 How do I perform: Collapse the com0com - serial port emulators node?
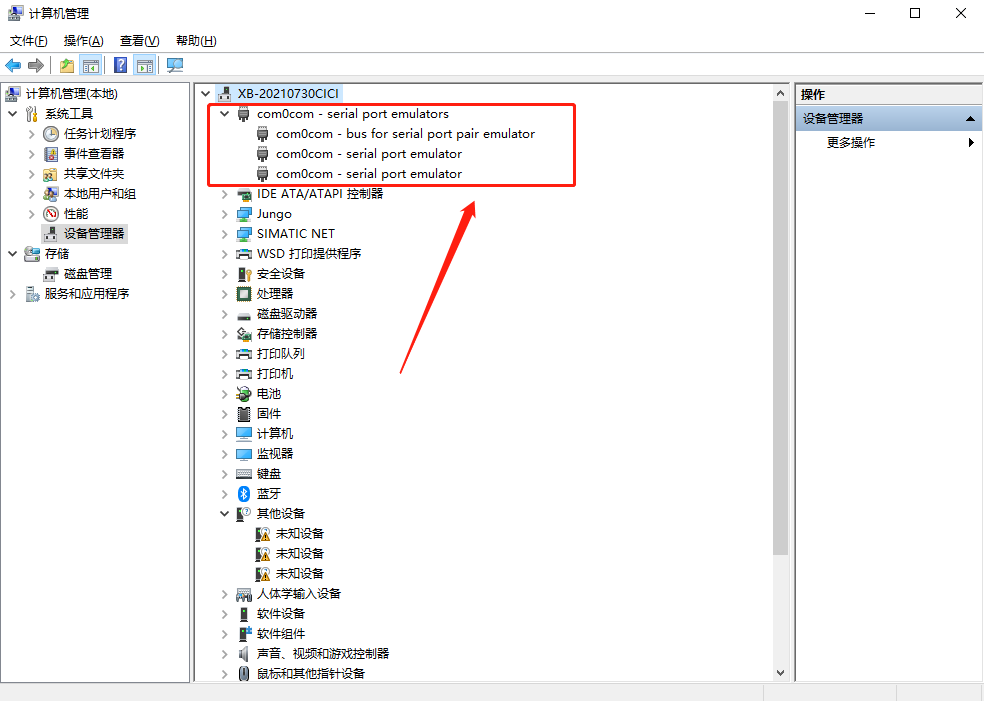[224, 114]
